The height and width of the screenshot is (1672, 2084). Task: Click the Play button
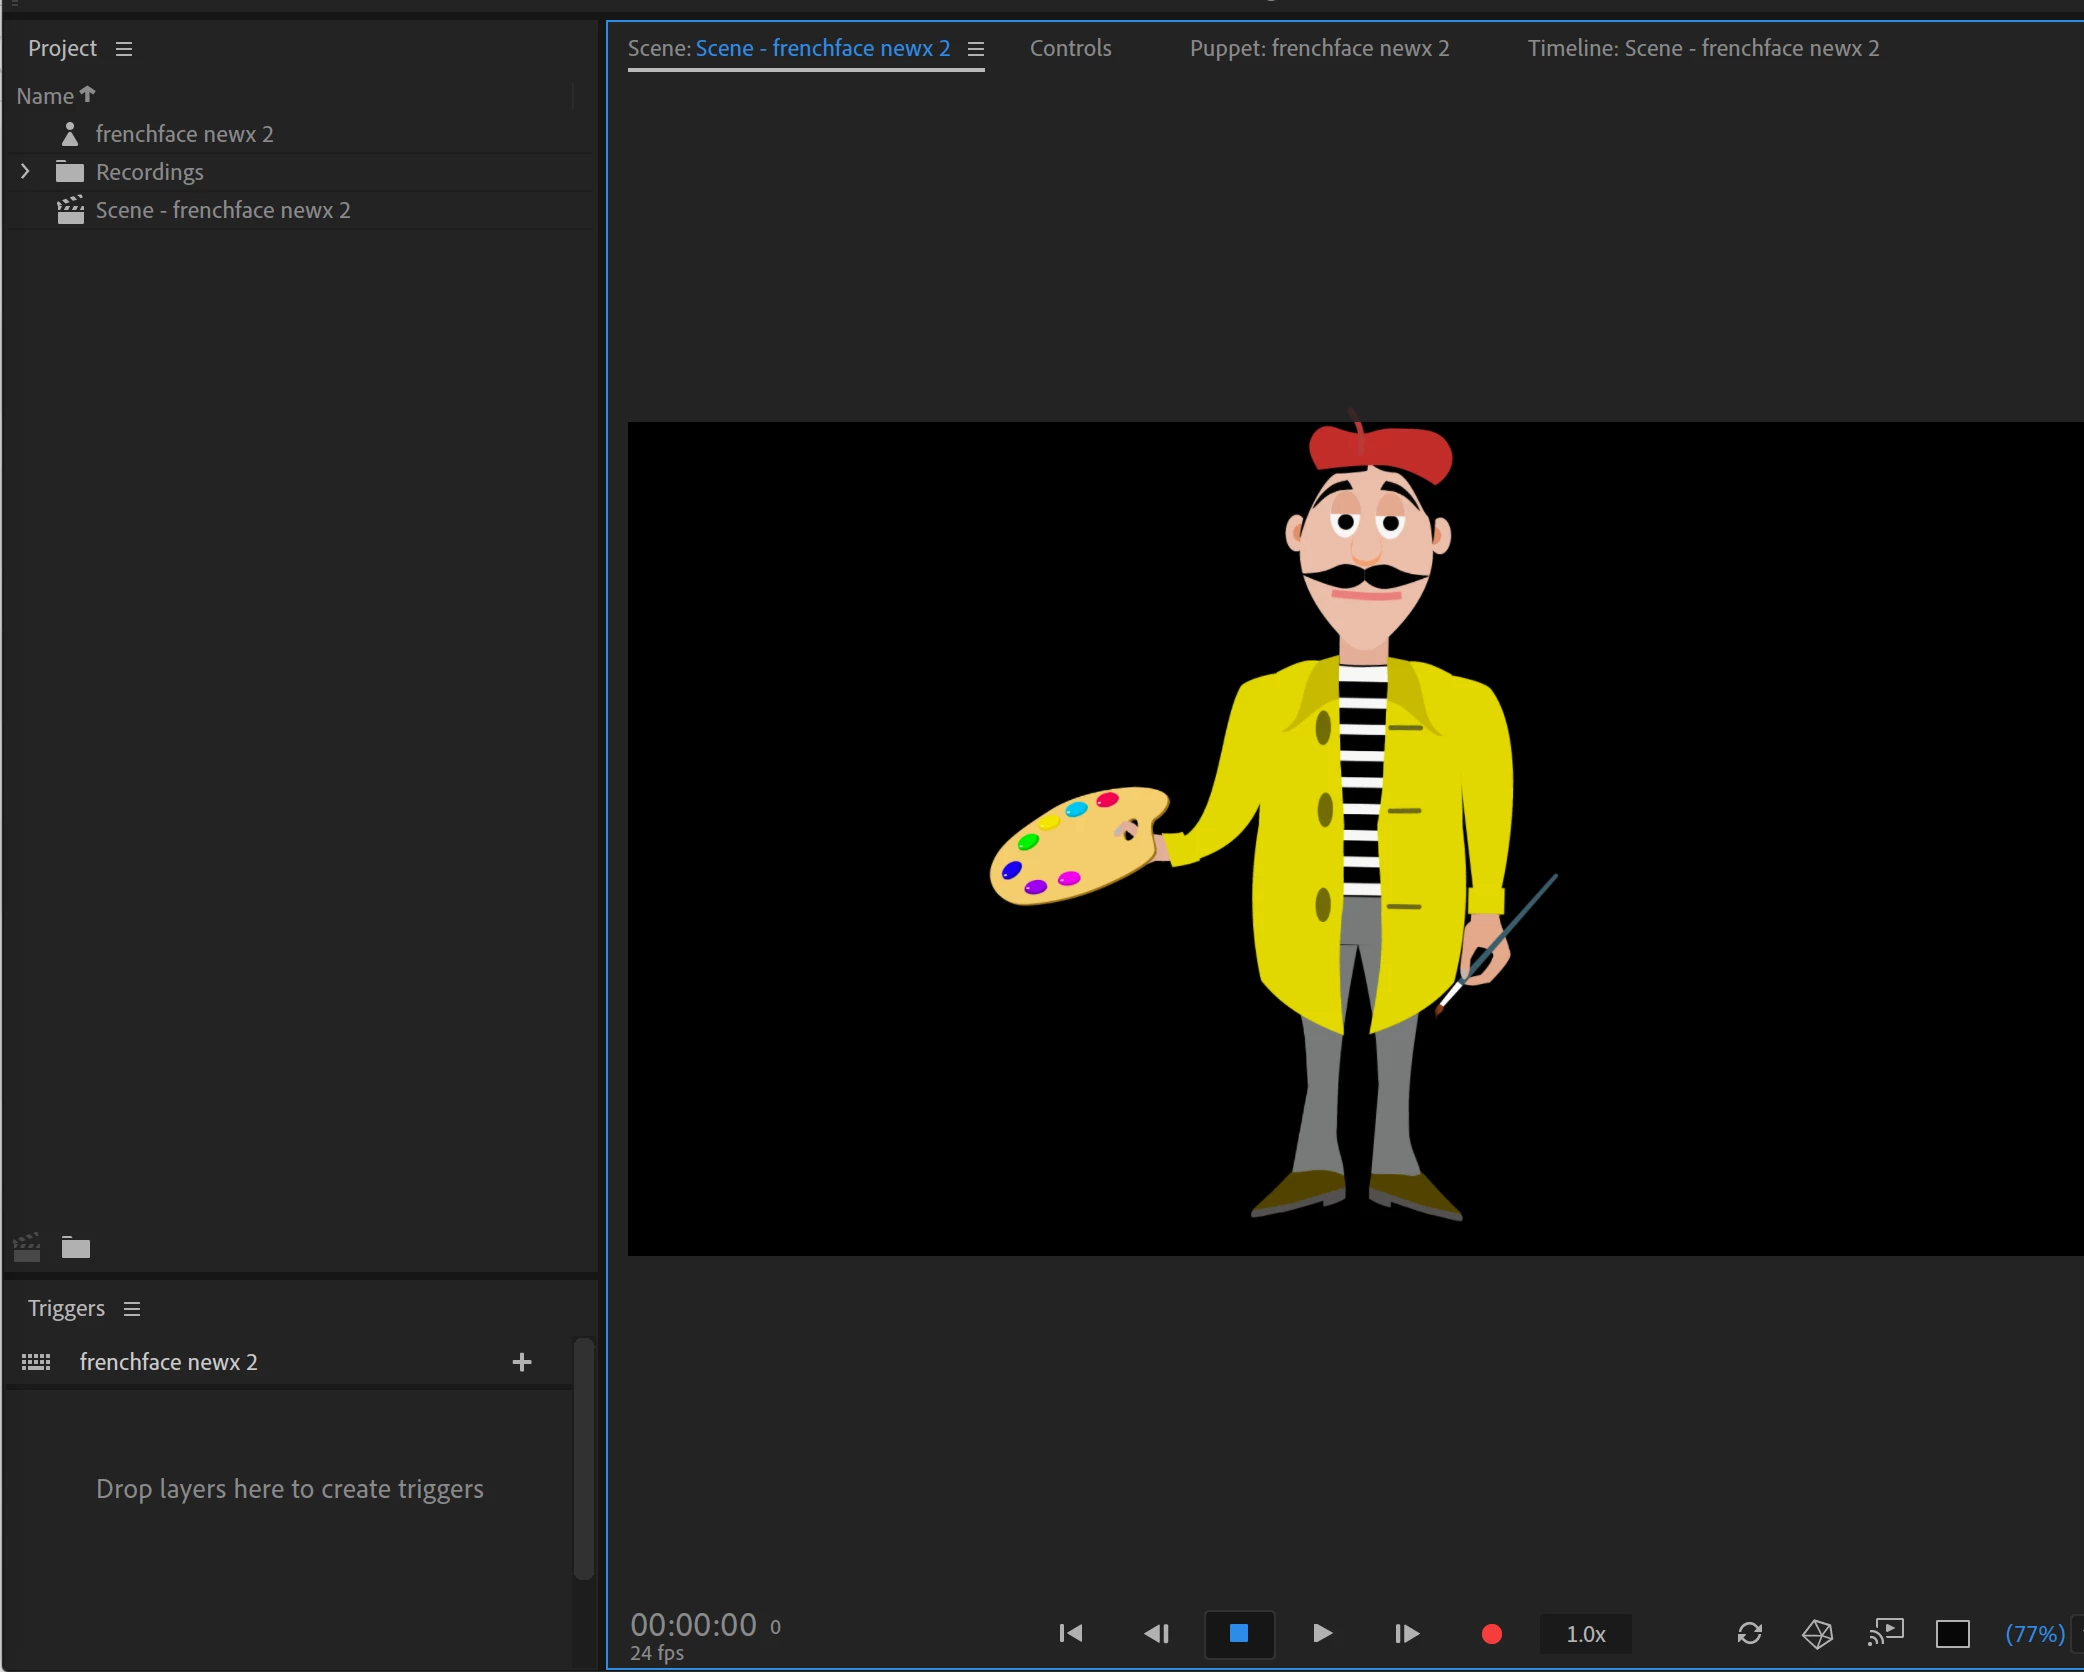[x=1322, y=1633]
